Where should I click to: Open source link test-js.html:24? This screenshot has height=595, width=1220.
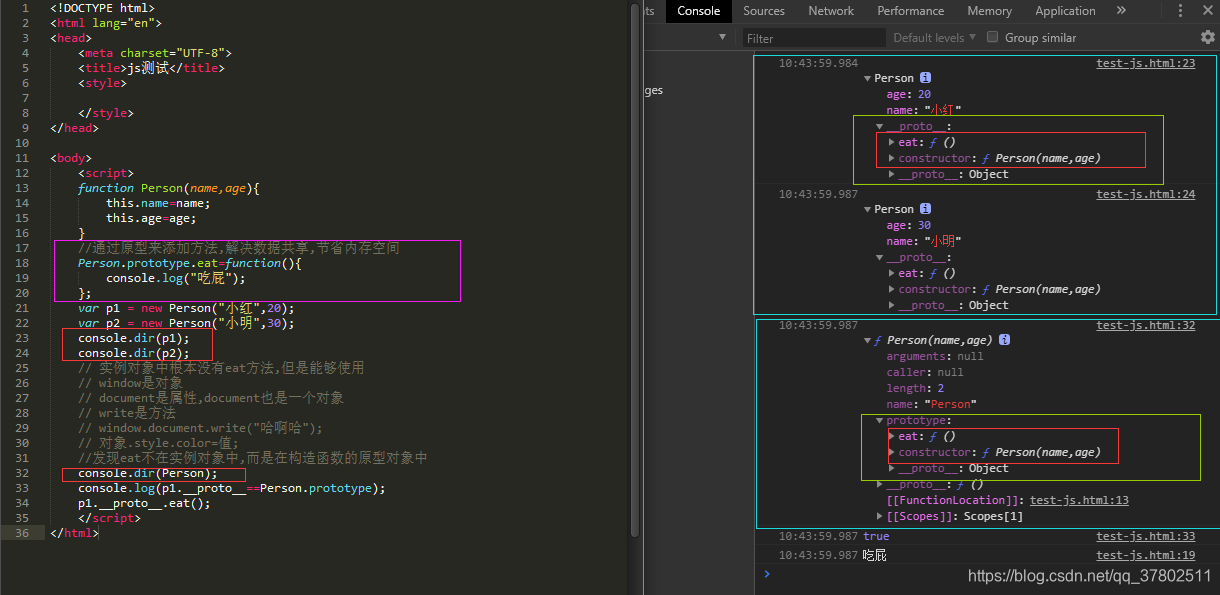point(1146,194)
